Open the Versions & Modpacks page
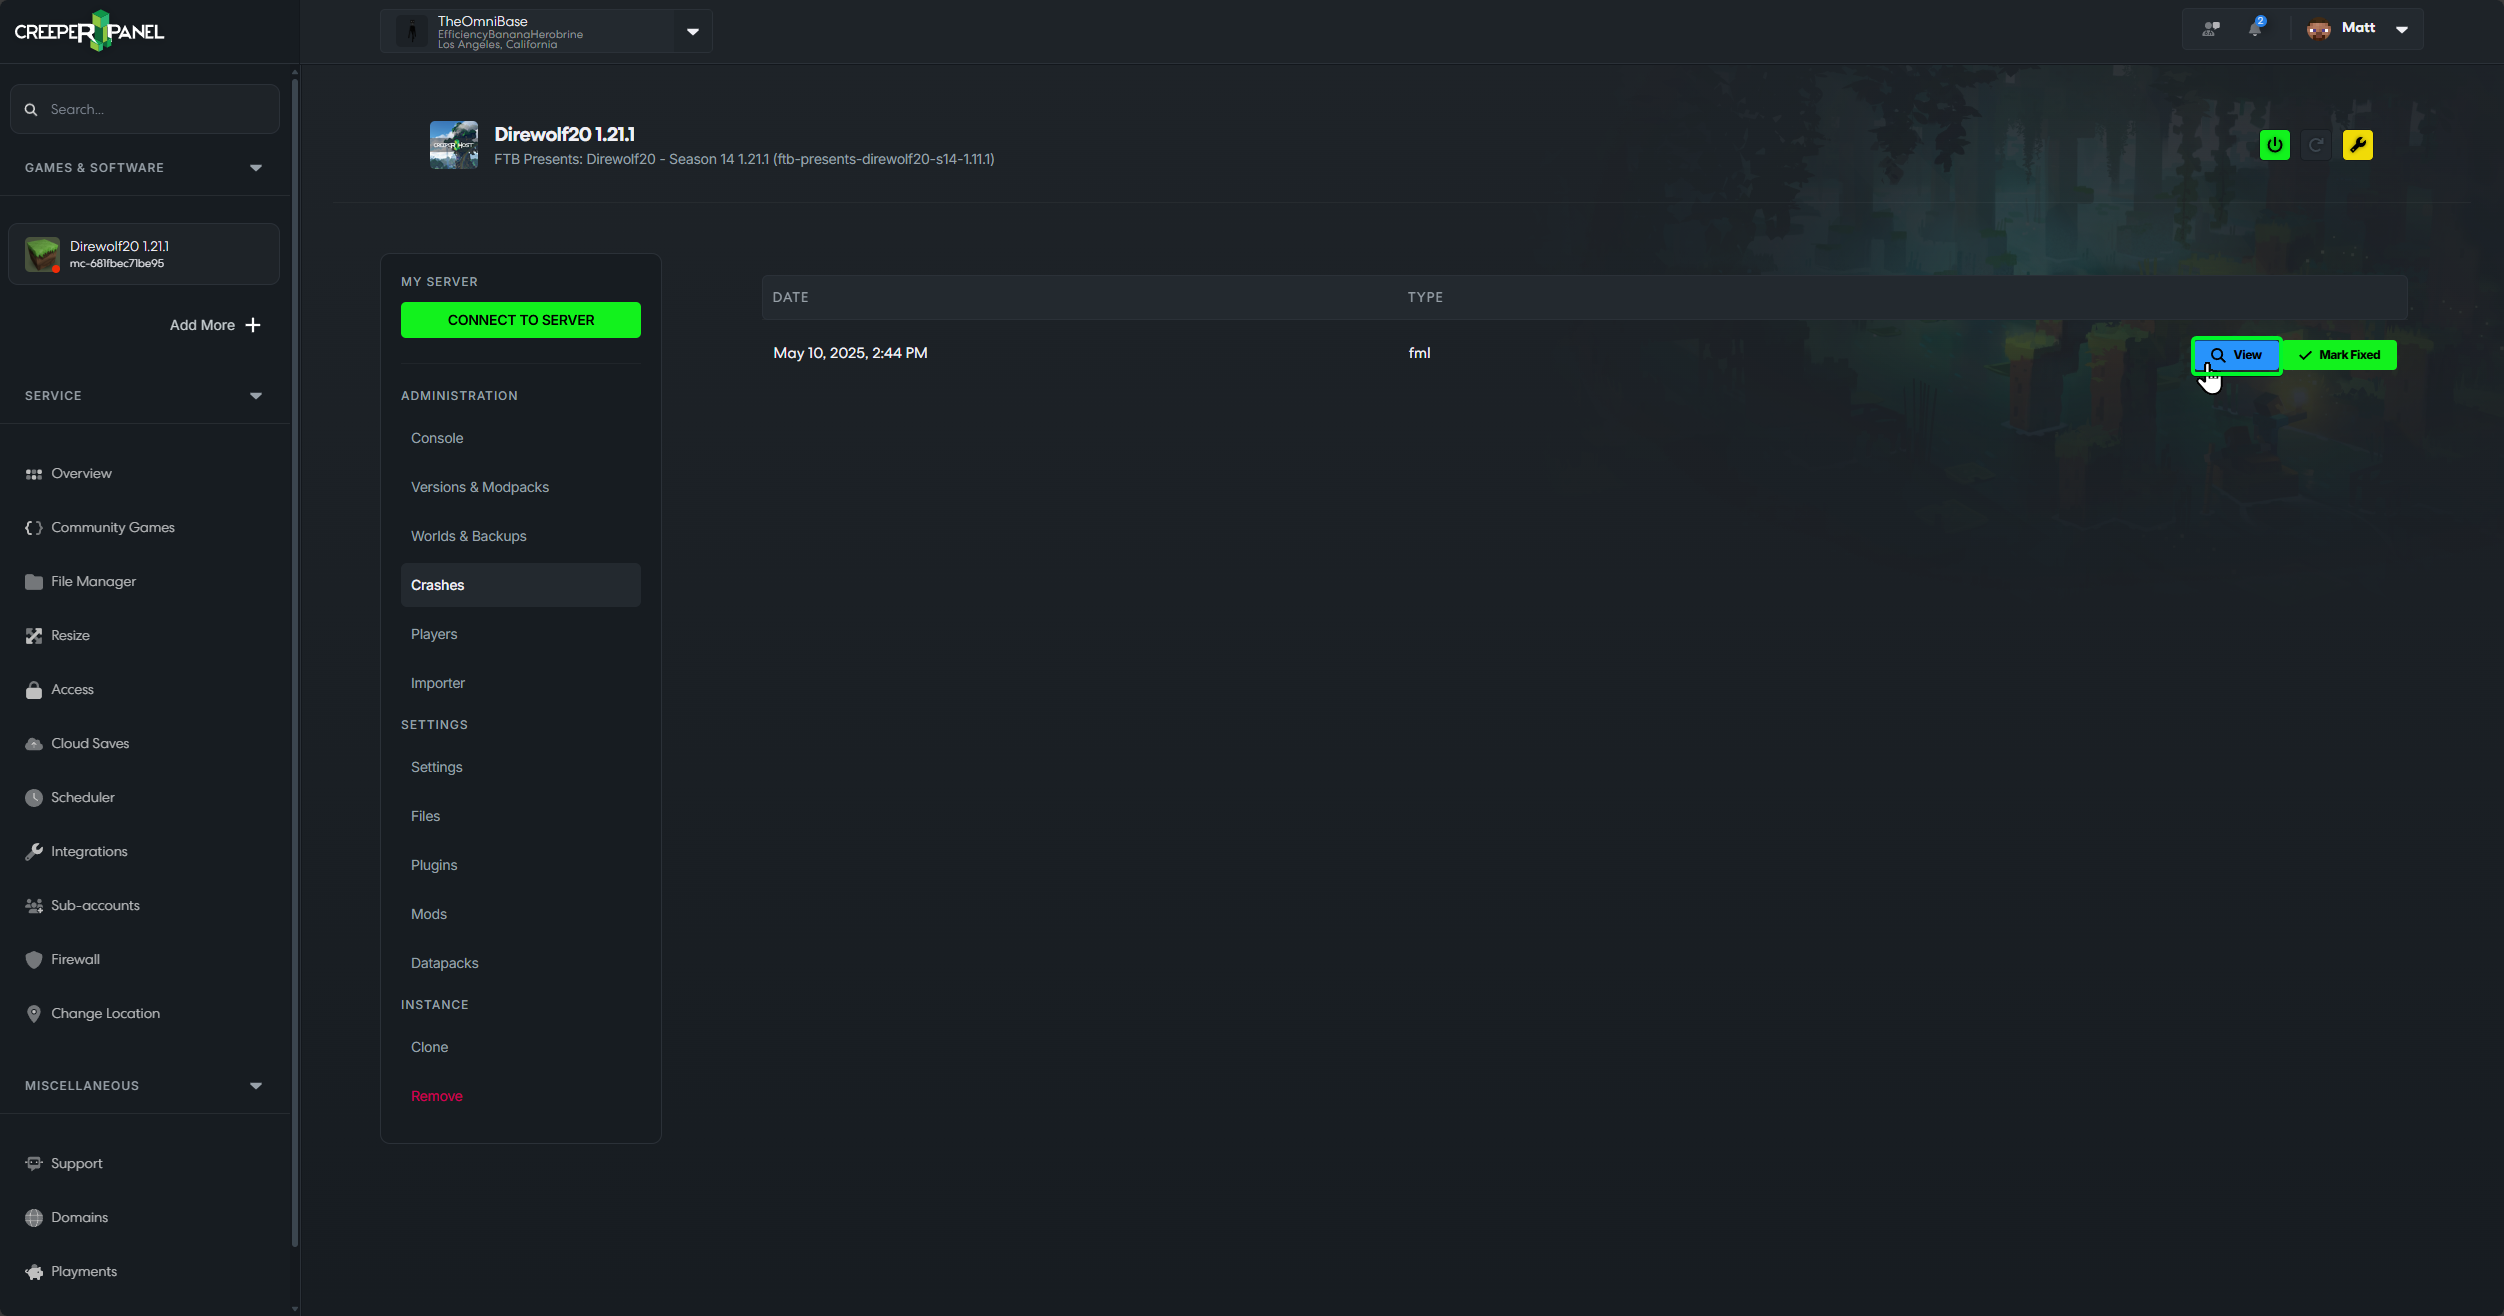Screen dimensions: 2504x1316 (480, 487)
